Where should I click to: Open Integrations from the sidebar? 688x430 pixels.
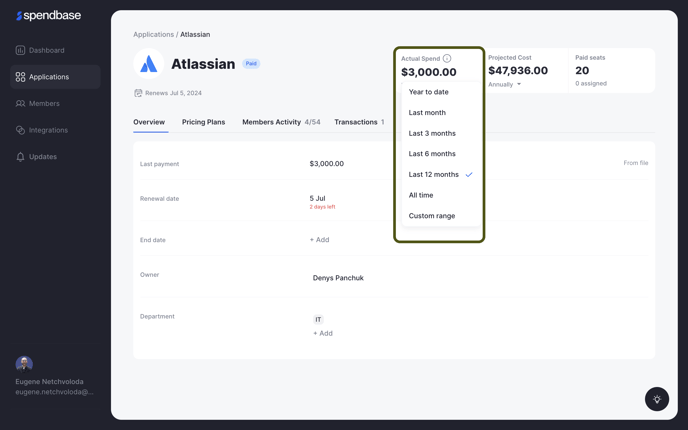tap(55, 130)
